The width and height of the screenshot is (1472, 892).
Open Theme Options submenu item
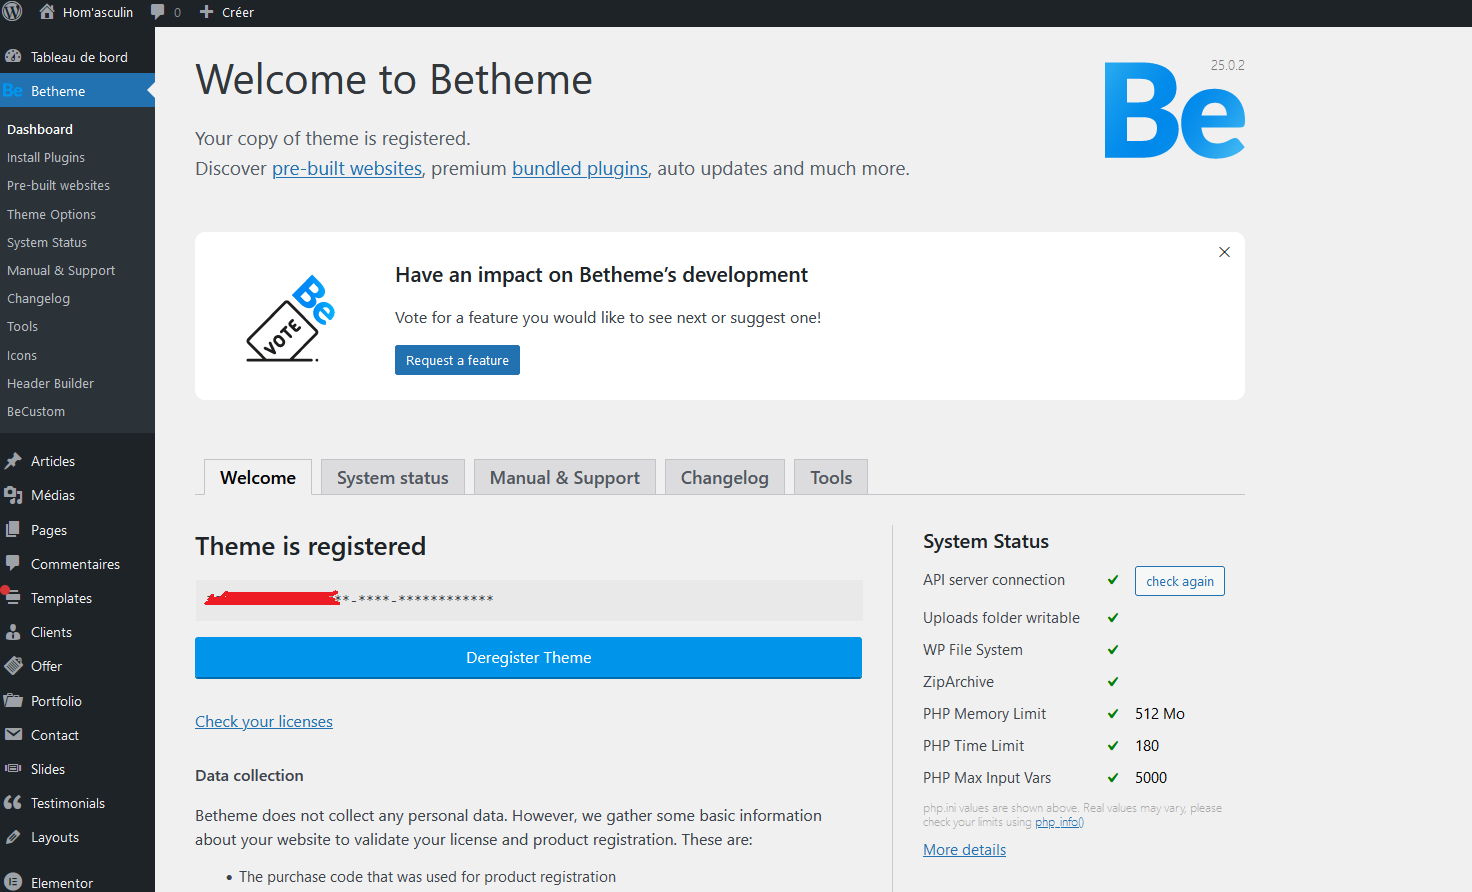[x=51, y=214]
